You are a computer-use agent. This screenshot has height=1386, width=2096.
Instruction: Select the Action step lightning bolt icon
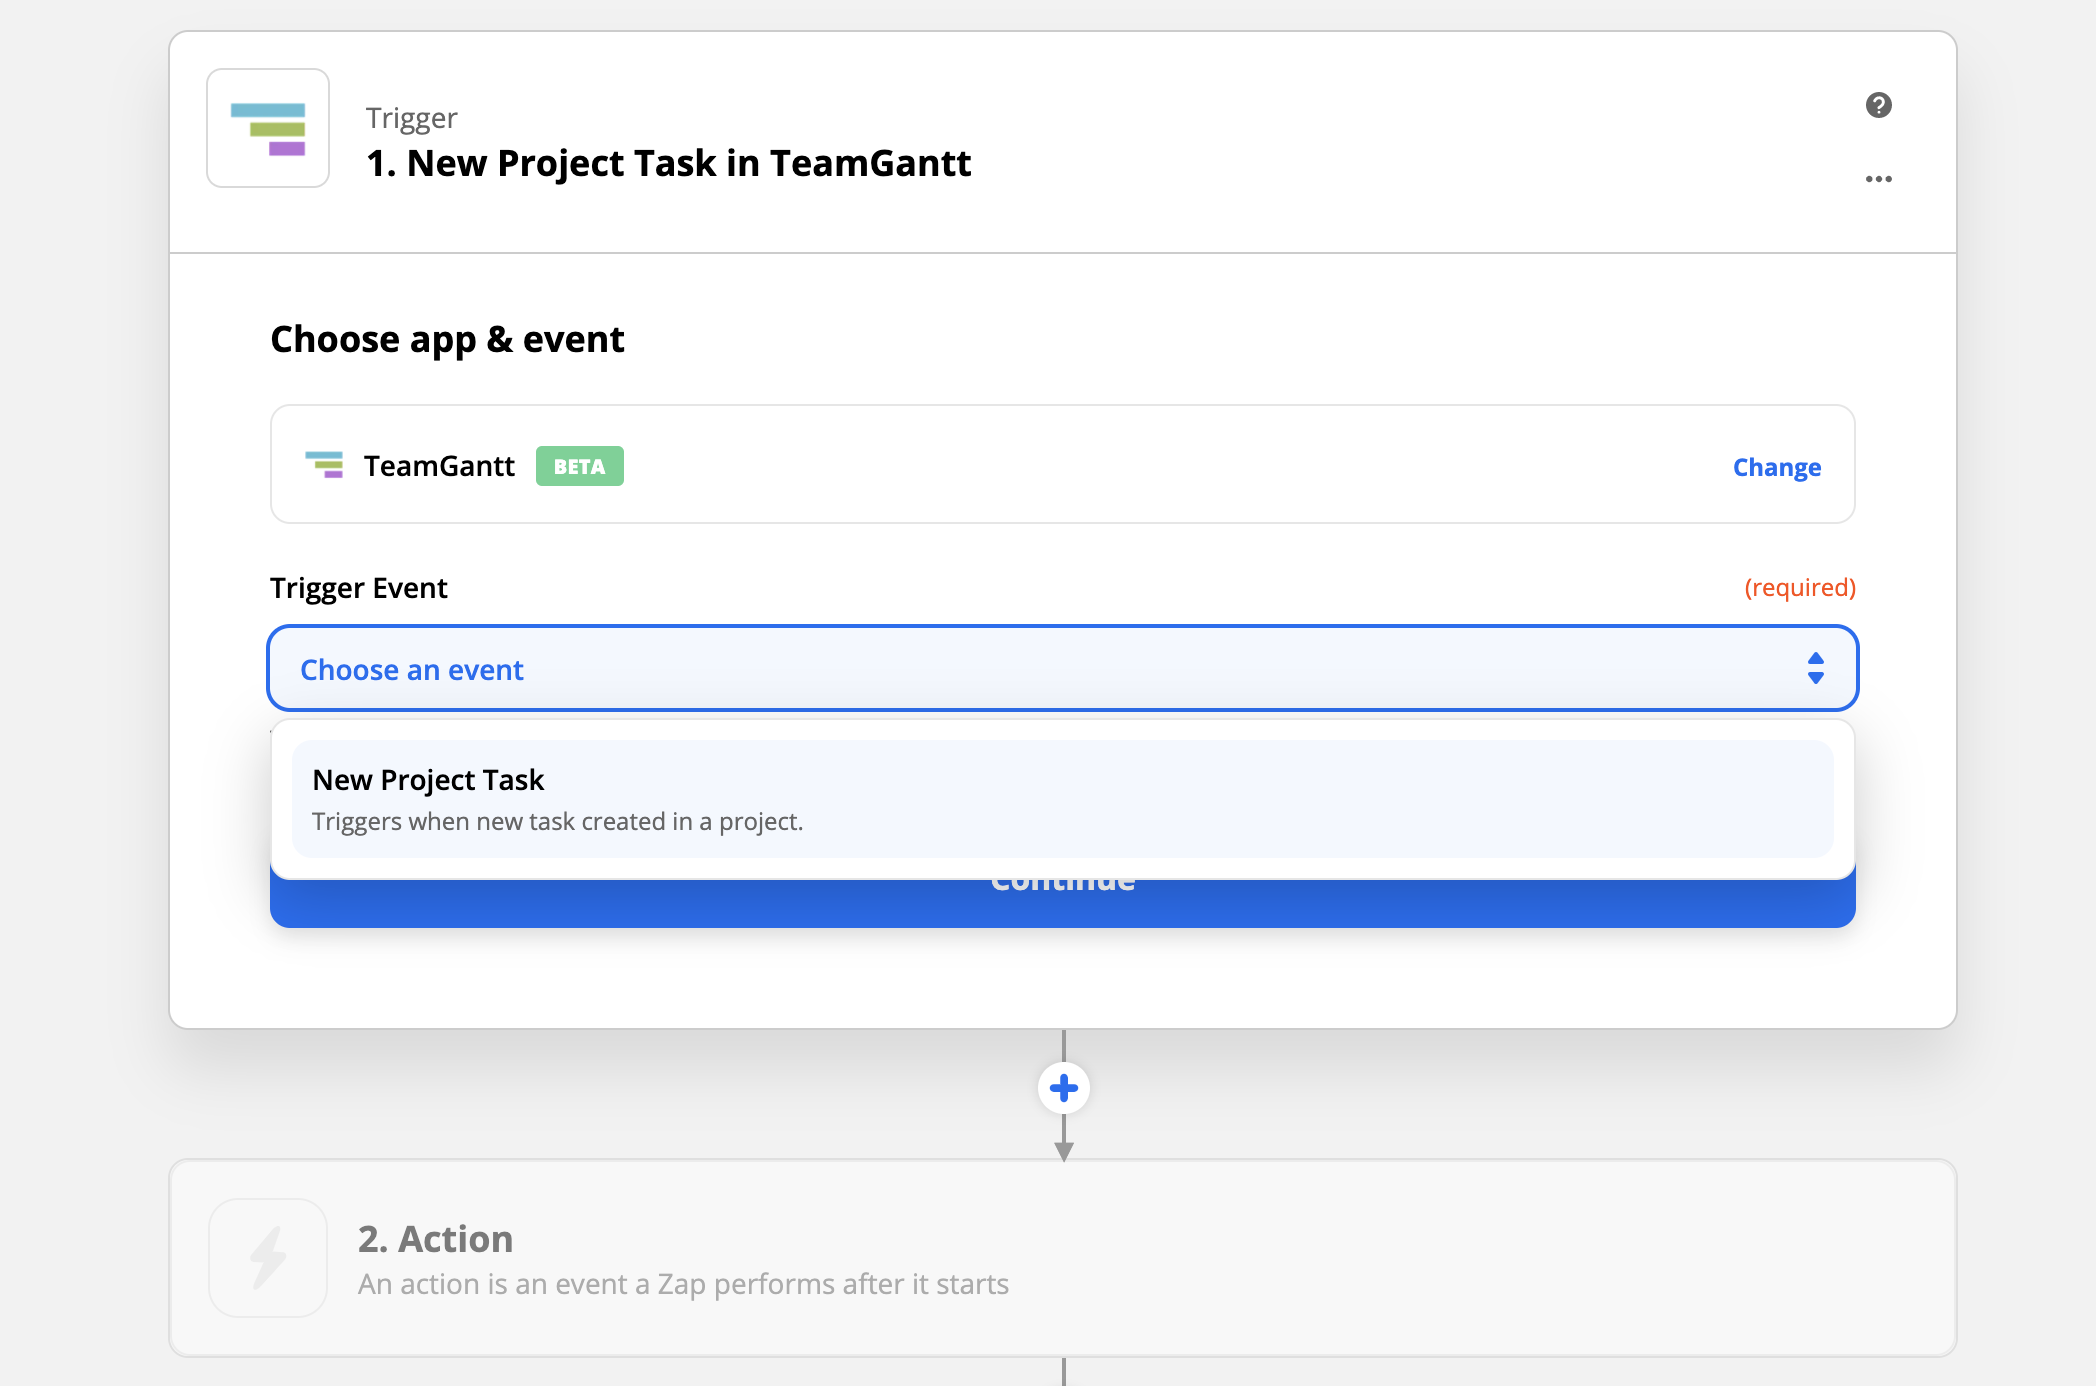pos(267,1258)
